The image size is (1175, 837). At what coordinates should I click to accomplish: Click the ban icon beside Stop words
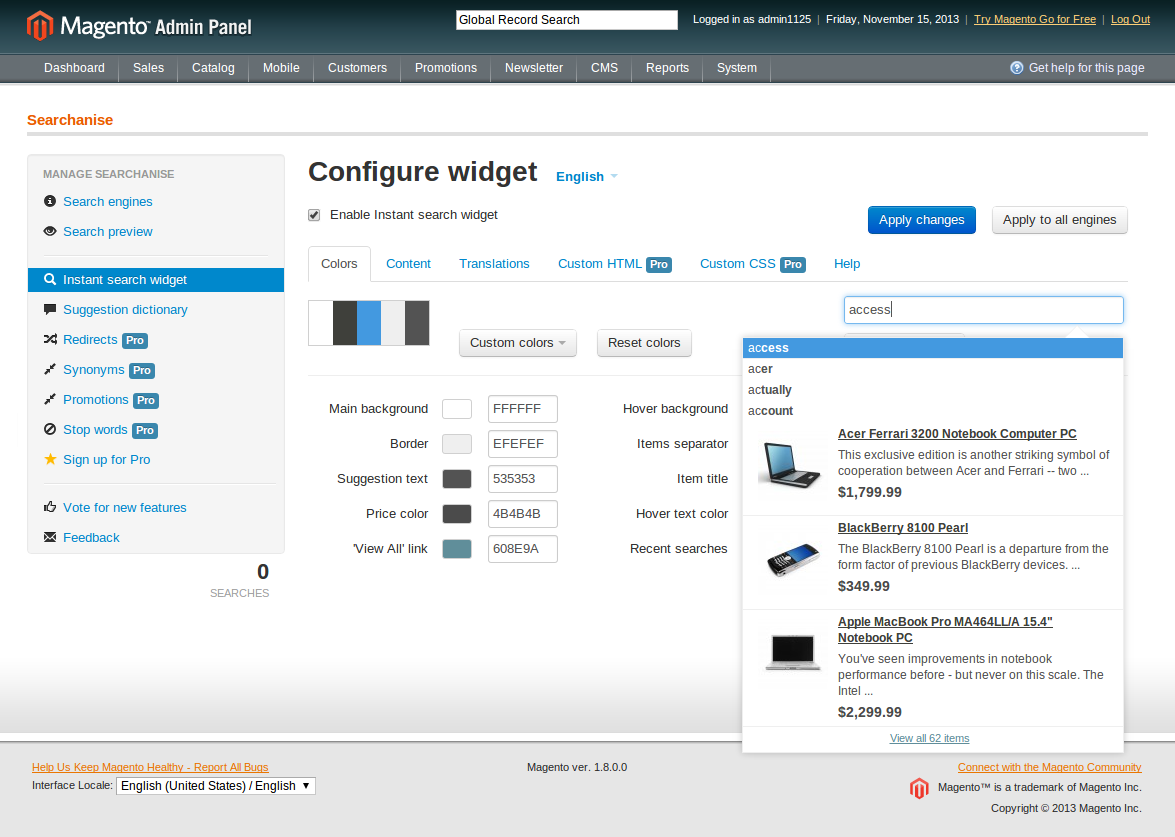click(x=50, y=429)
